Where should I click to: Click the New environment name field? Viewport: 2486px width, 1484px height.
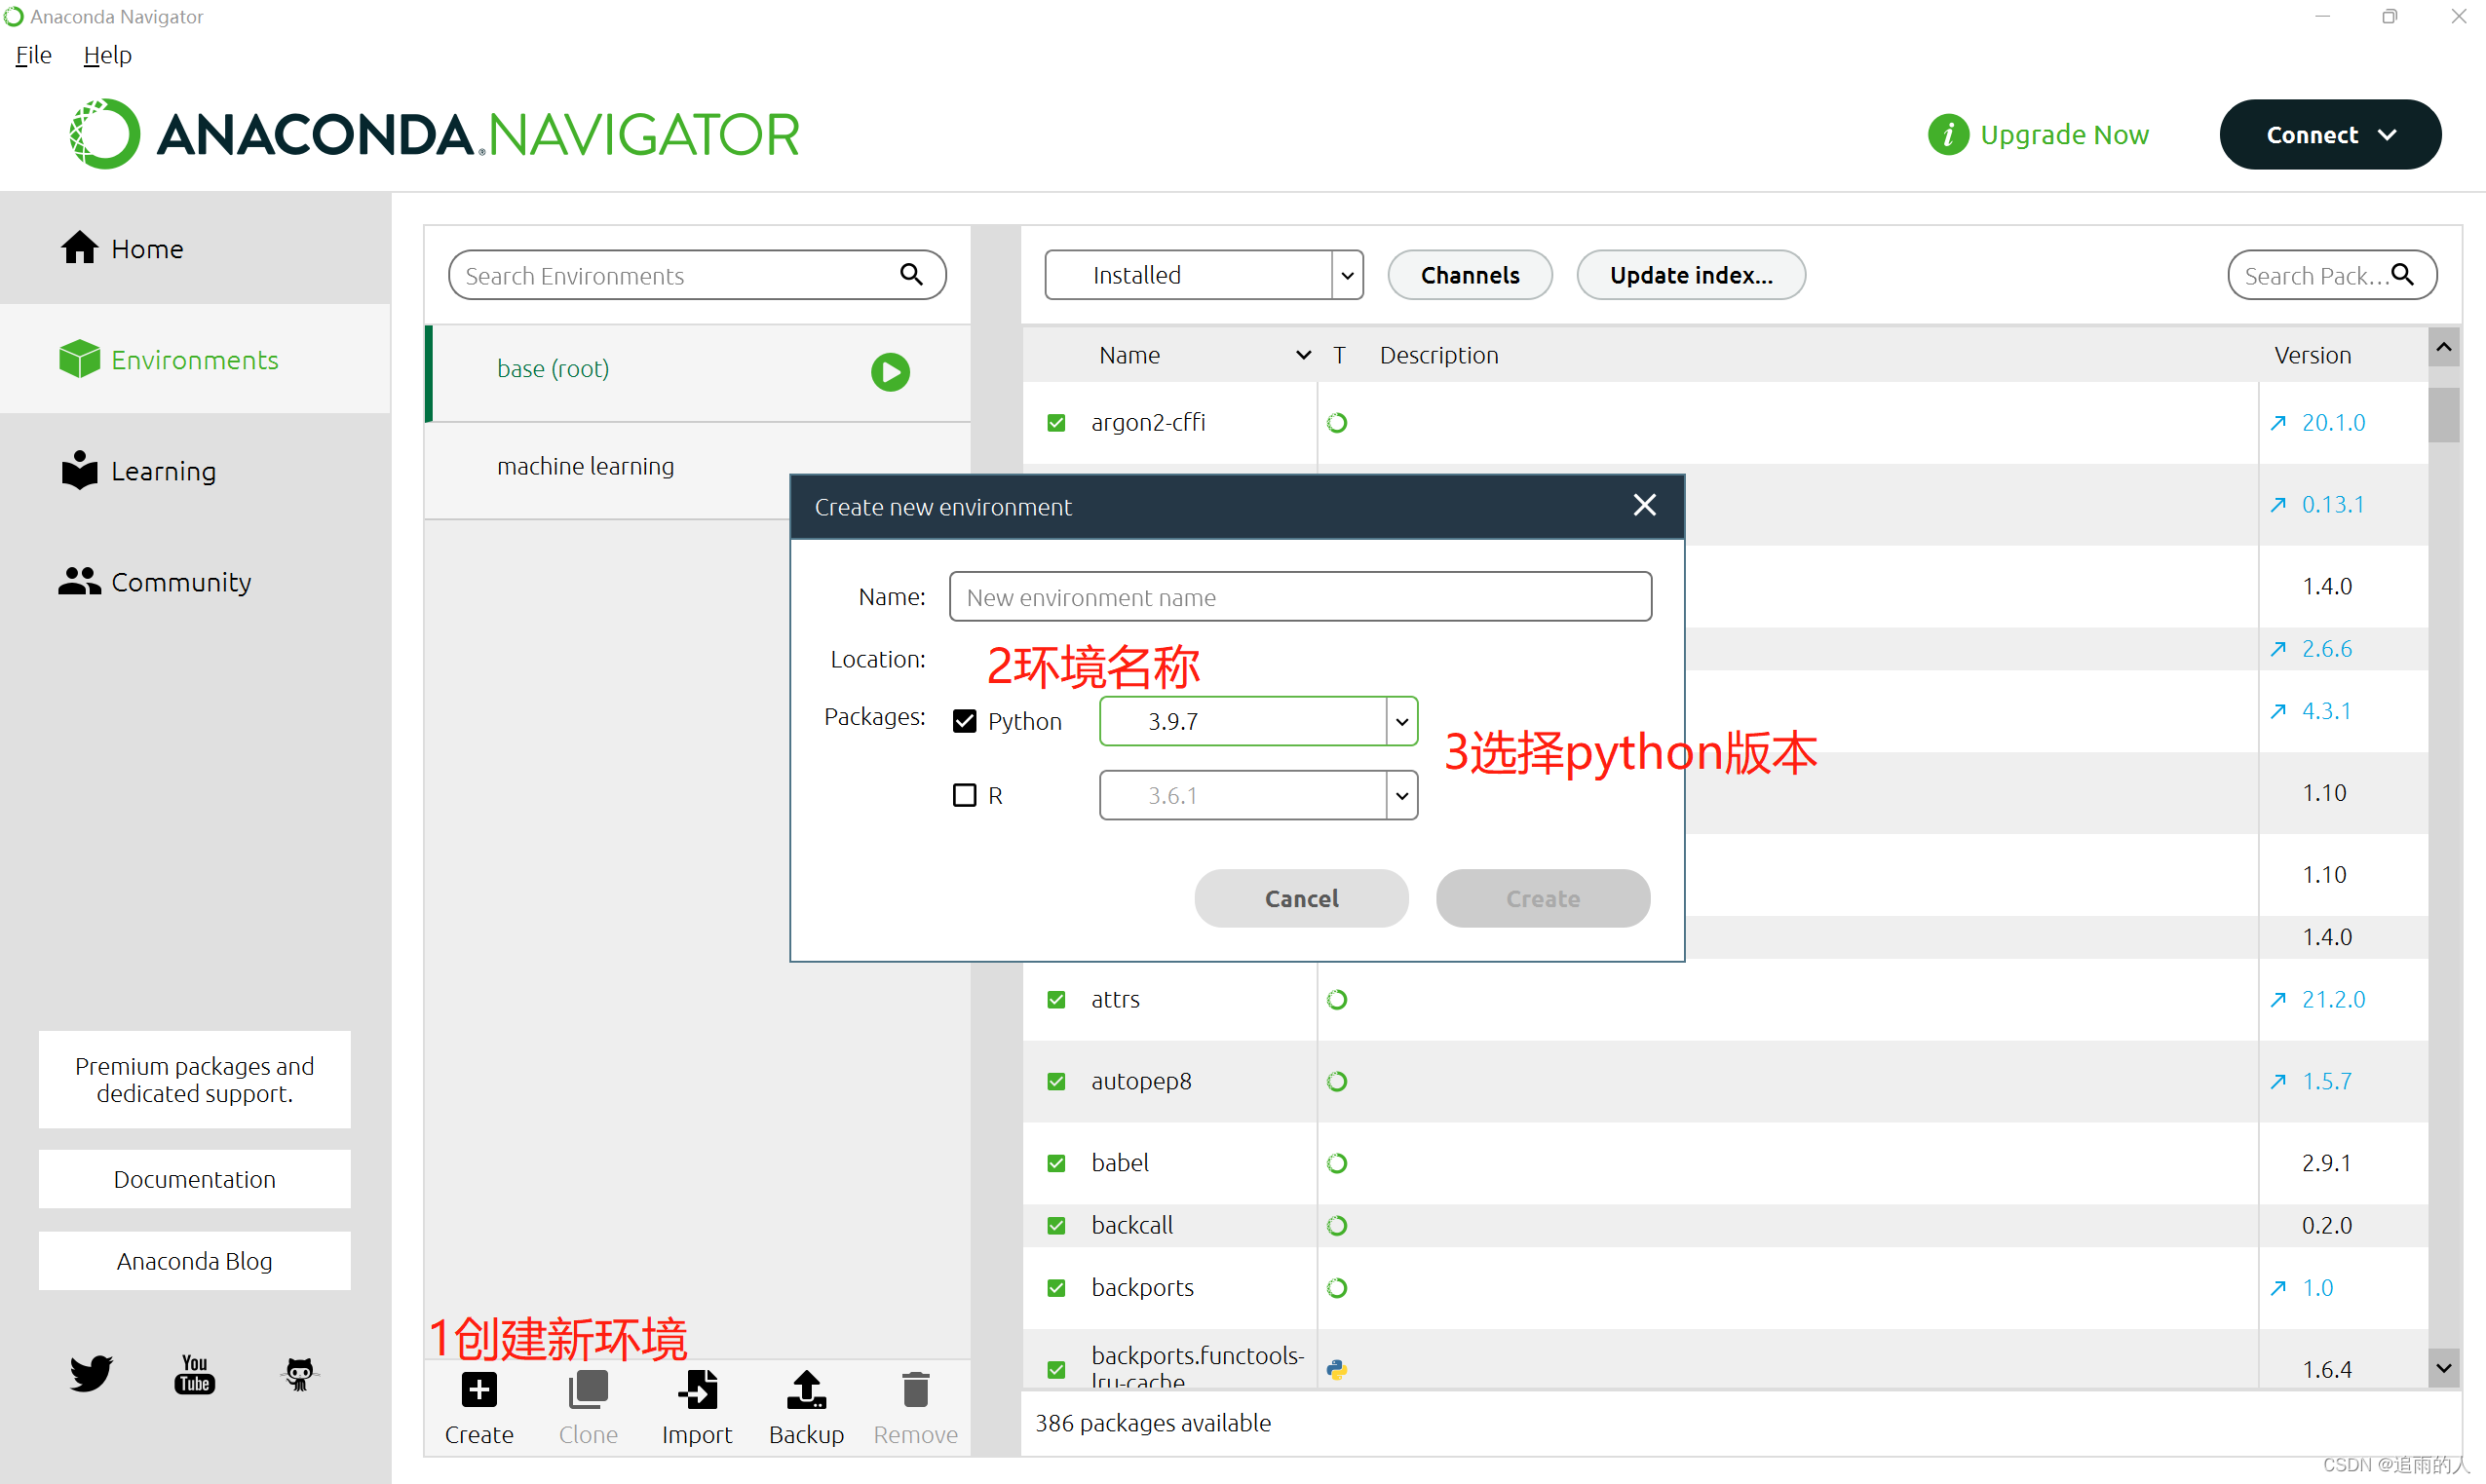tap(1299, 597)
